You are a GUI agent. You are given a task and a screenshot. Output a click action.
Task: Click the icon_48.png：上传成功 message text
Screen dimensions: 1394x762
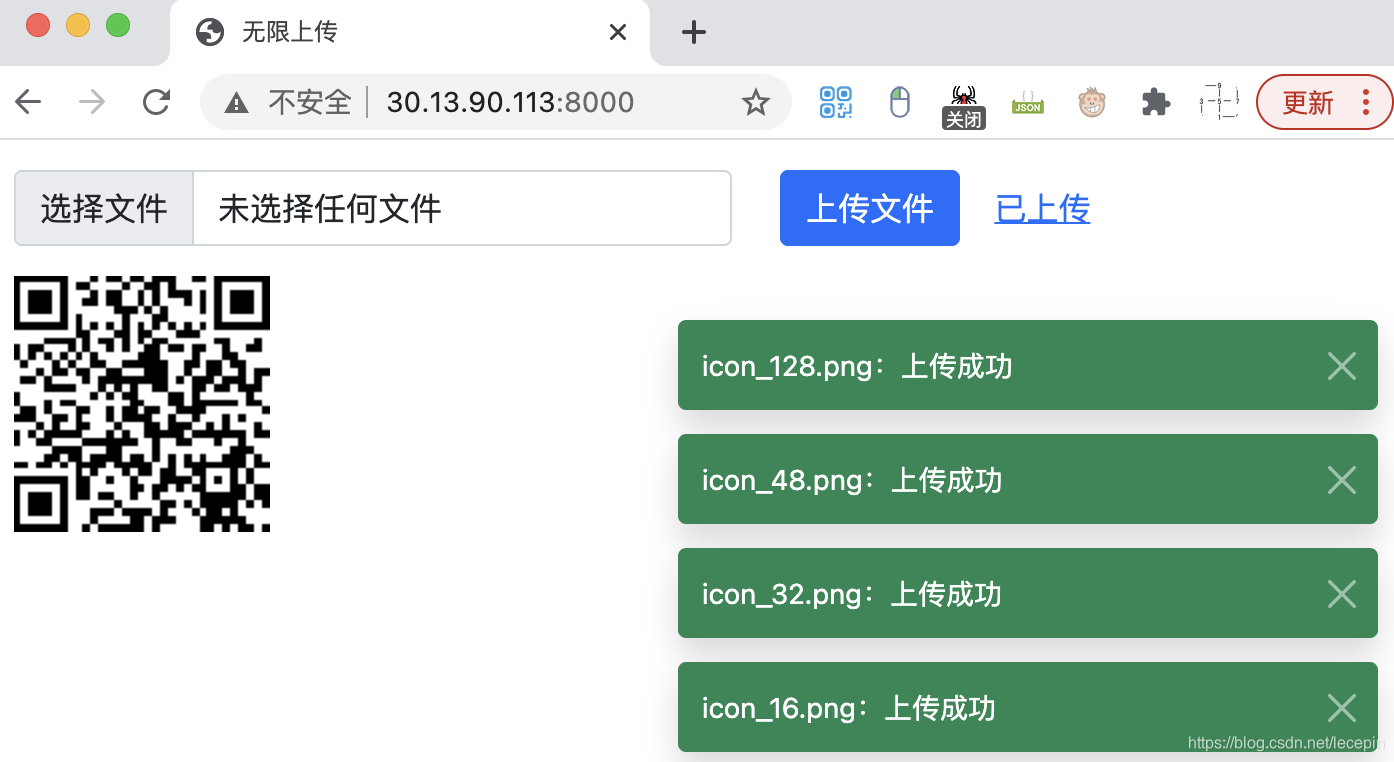coord(852,480)
